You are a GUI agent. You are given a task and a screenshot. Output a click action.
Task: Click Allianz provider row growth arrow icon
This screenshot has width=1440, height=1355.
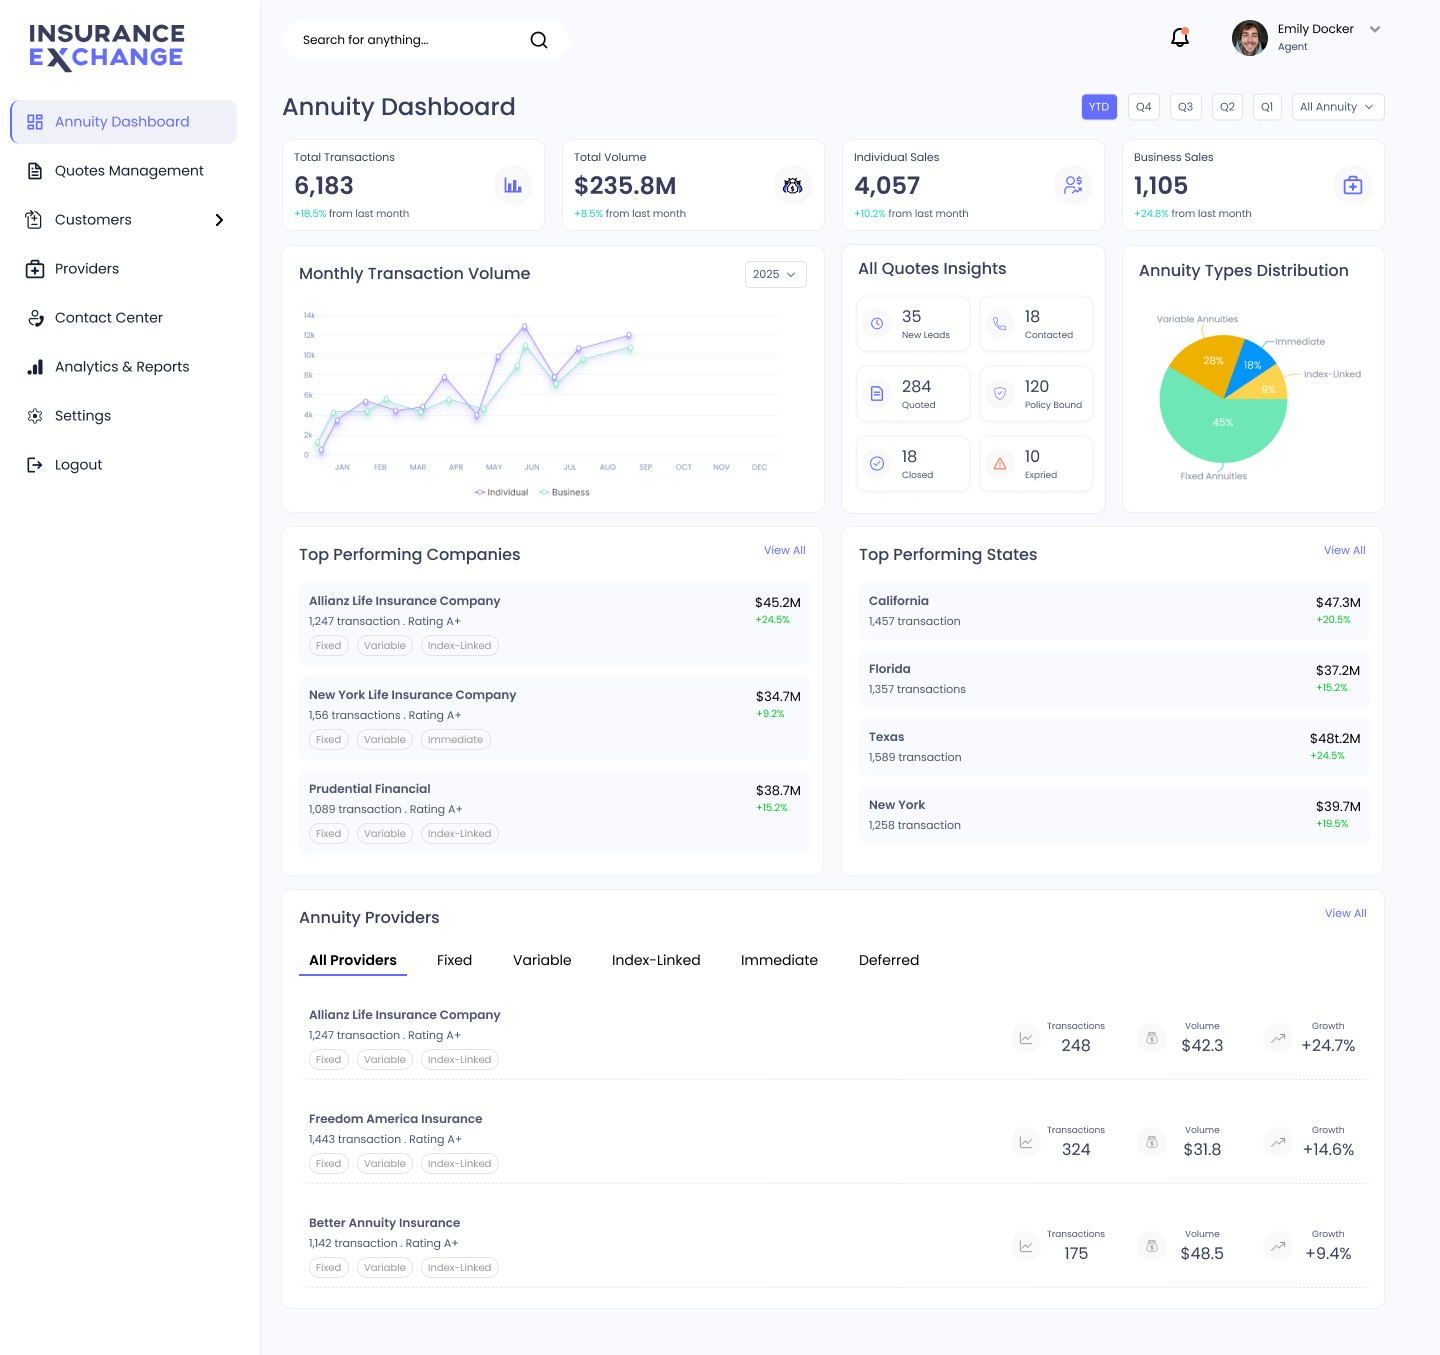point(1278,1038)
